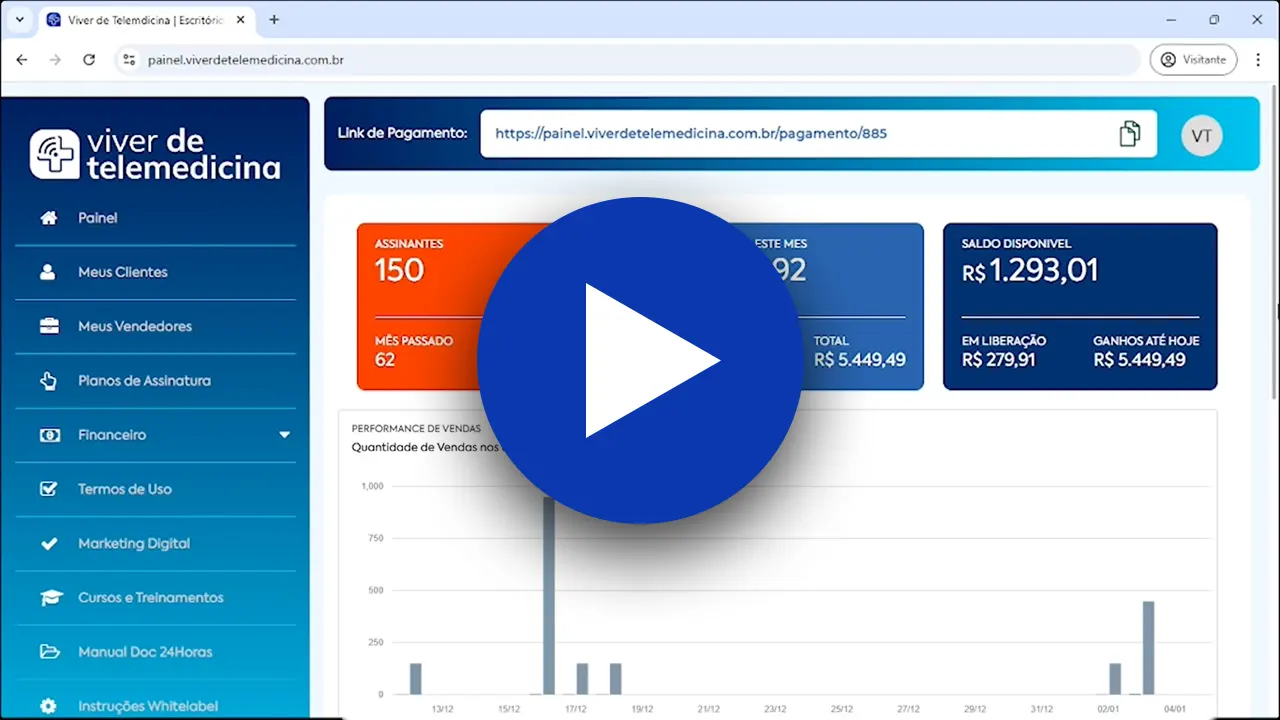Click the Planos de Assinatura hand icon
The width and height of the screenshot is (1280, 720).
tap(48, 380)
